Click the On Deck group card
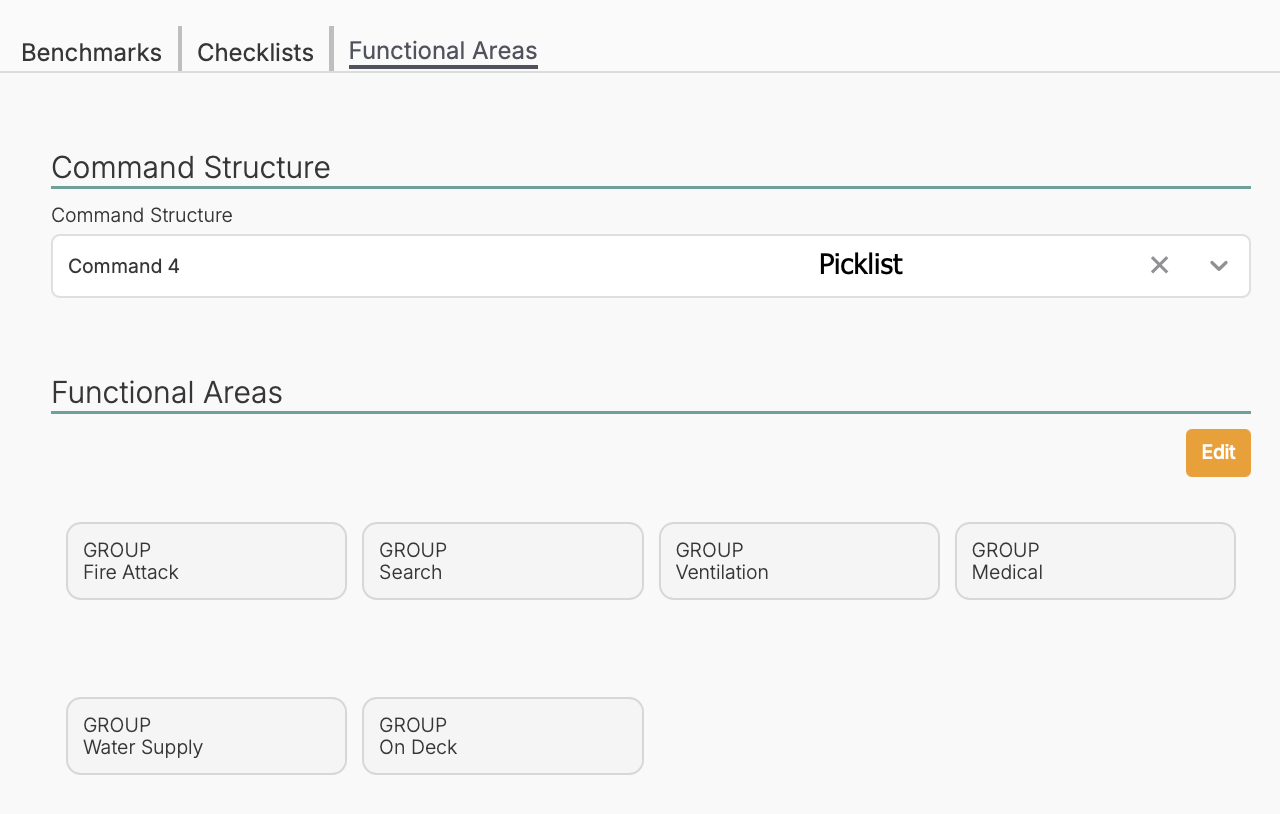Screen dimensions: 1280x814 point(502,736)
